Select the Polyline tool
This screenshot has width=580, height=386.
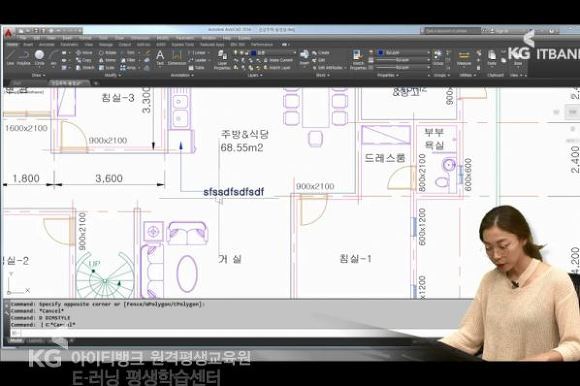tap(24, 57)
